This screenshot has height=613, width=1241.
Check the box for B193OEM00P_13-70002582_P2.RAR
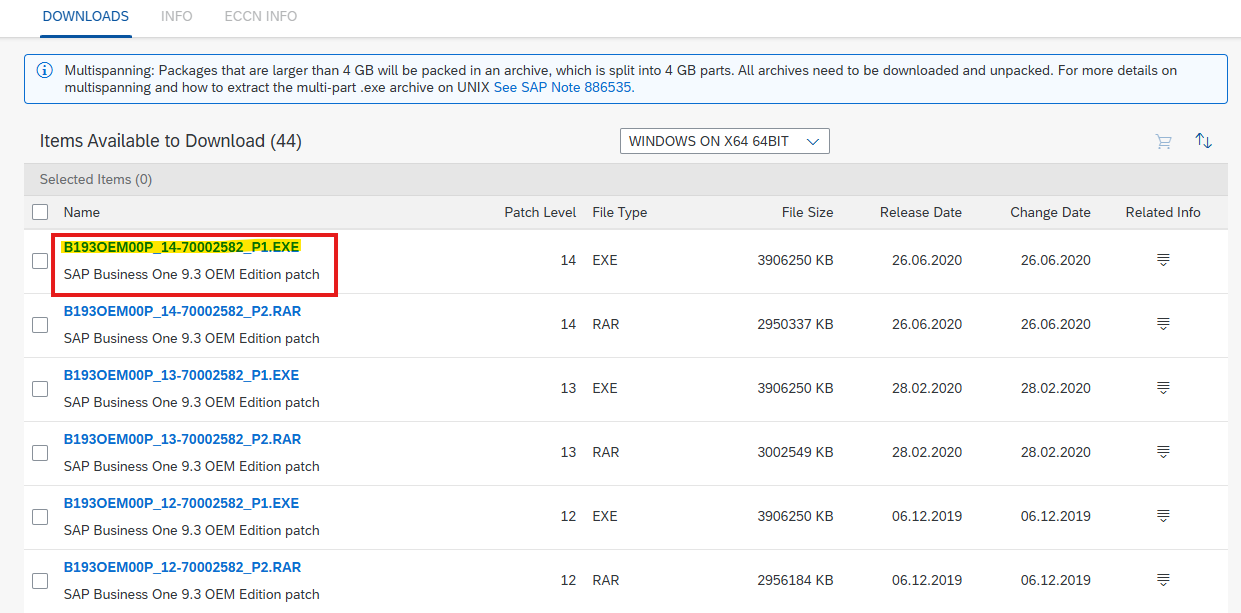(x=40, y=453)
